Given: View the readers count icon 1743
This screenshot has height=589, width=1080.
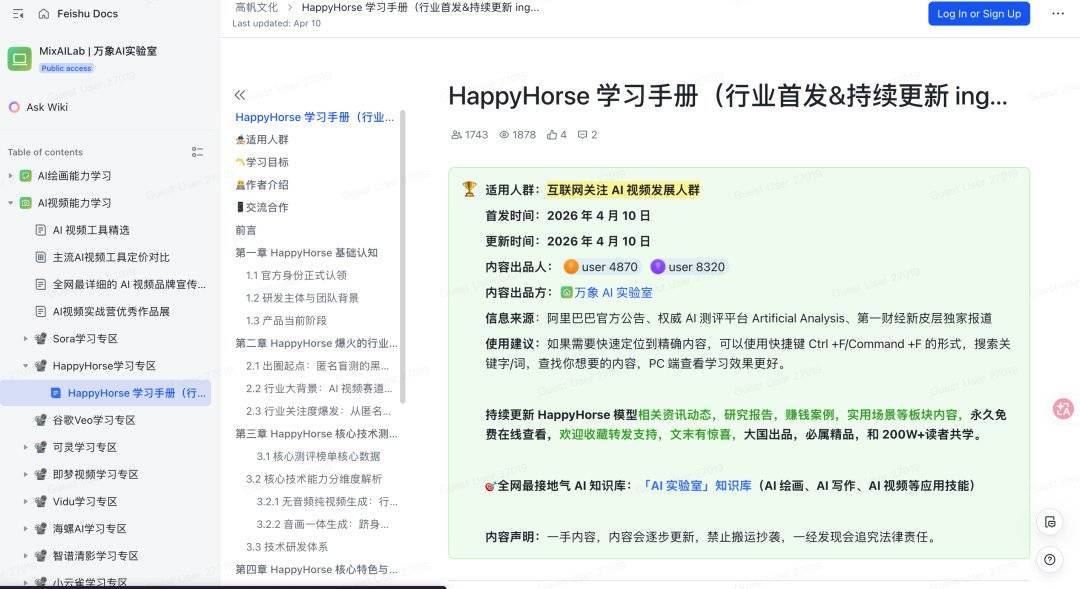Looking at the screenshot, I should tap(456, 135).
